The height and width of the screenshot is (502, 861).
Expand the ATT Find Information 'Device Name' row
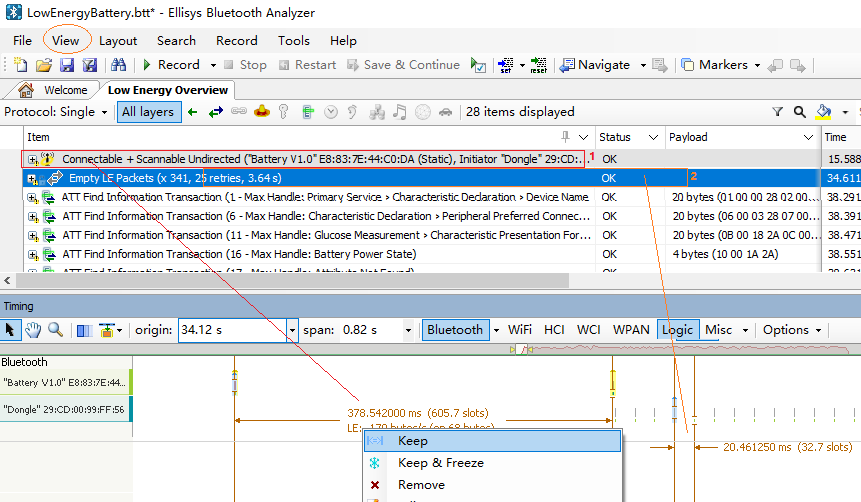click(33, 198)
